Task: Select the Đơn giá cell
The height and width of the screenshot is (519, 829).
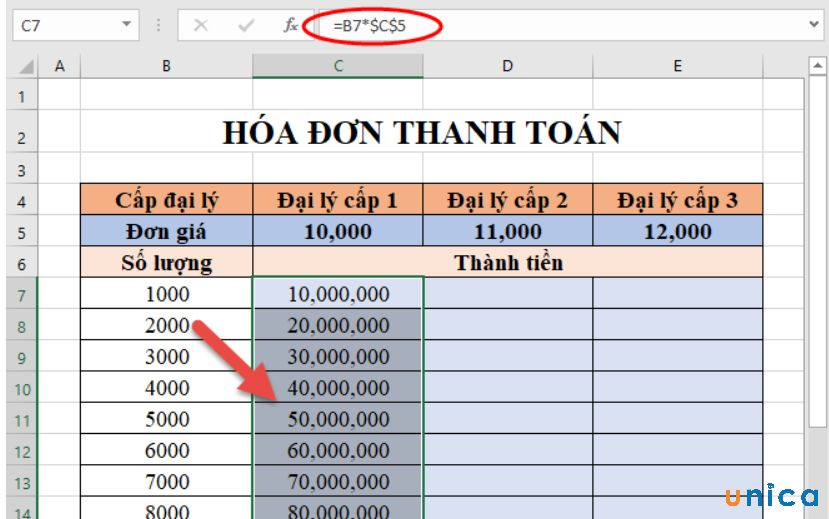Action: (167, 231)
